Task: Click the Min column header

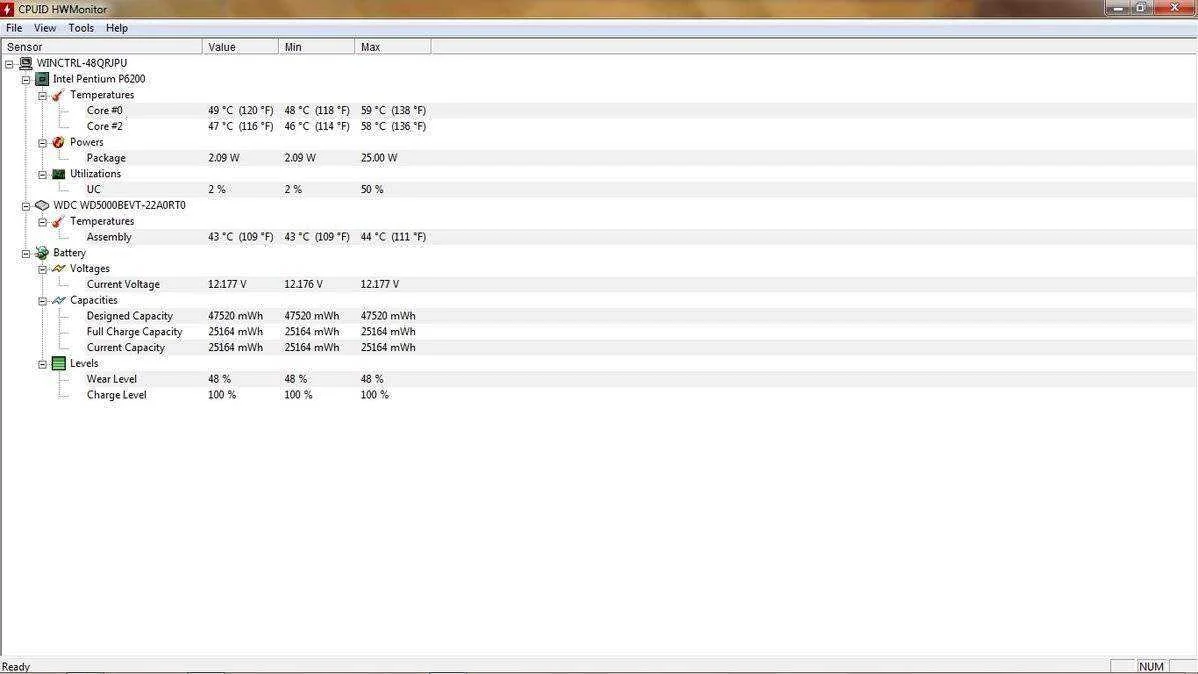Action: tap(317, 47)
